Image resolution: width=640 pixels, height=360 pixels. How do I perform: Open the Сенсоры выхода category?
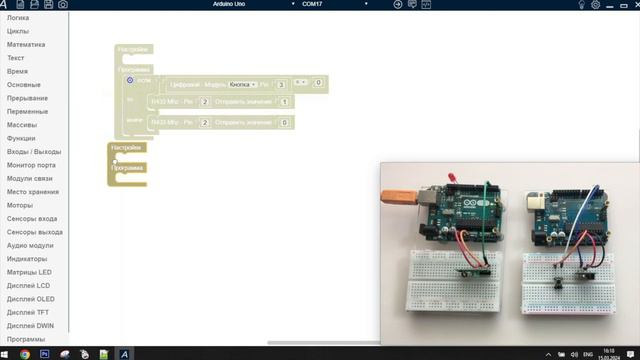35,232
